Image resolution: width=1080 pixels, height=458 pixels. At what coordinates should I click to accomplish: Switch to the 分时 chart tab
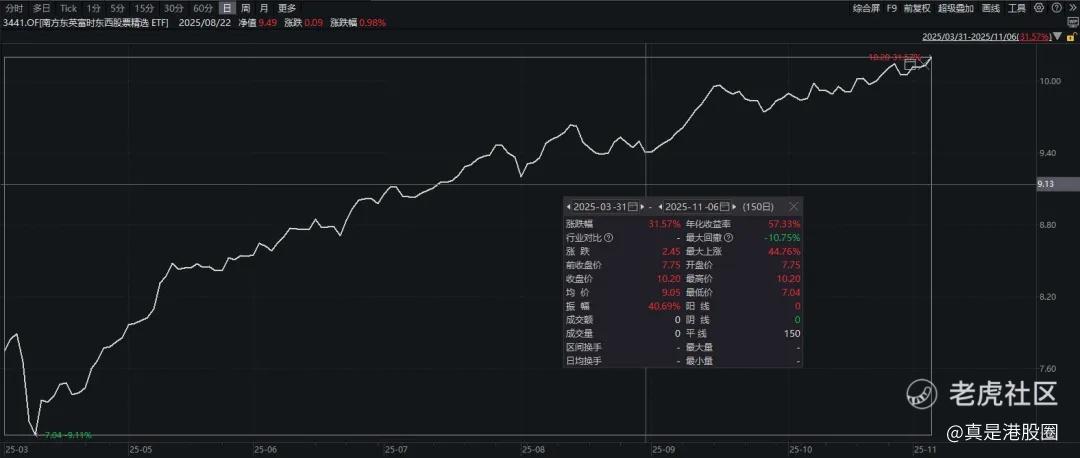click(x=14, y=8)
